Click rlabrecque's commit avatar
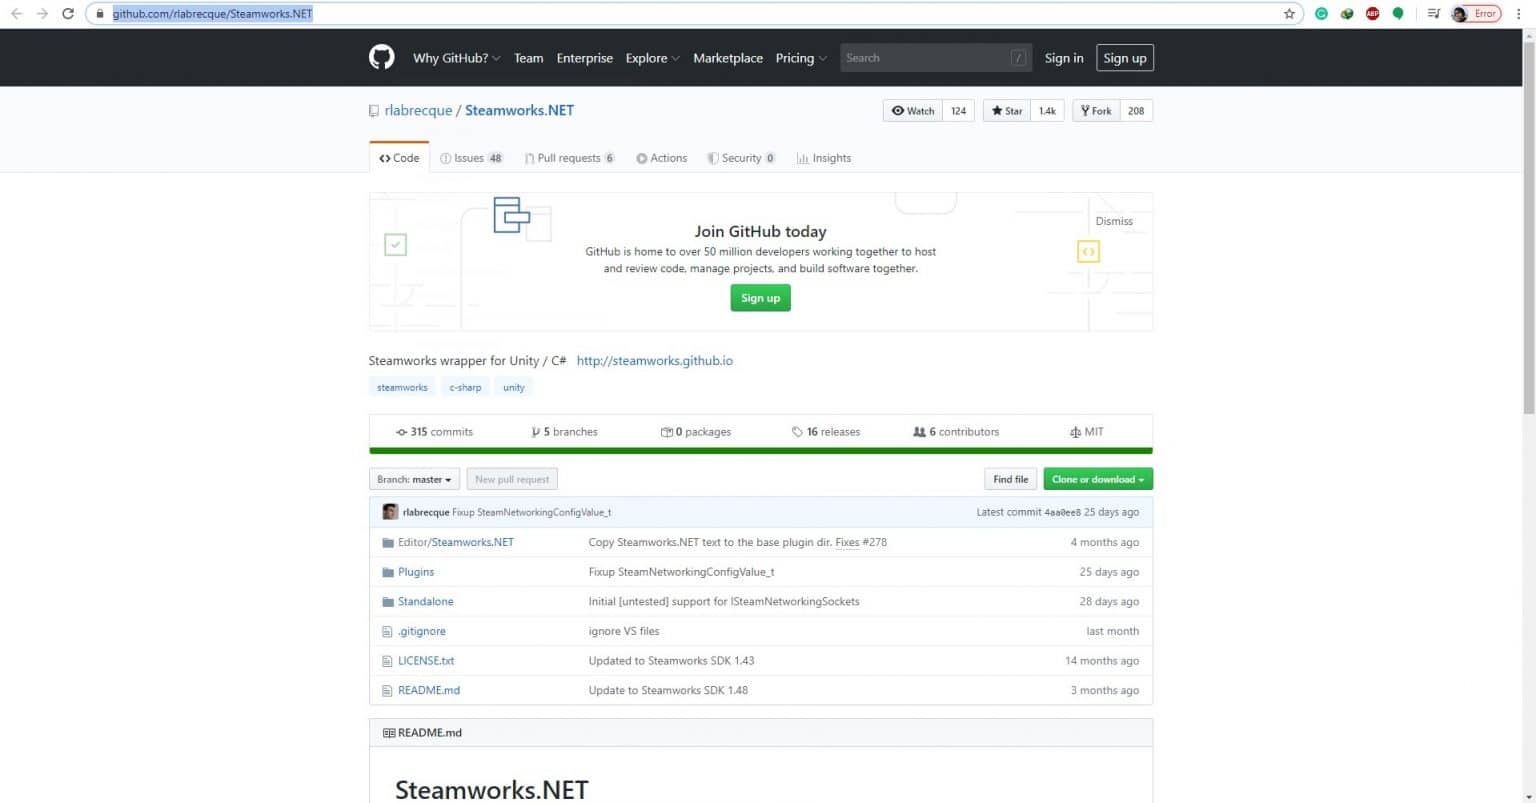 coord(390,512)
